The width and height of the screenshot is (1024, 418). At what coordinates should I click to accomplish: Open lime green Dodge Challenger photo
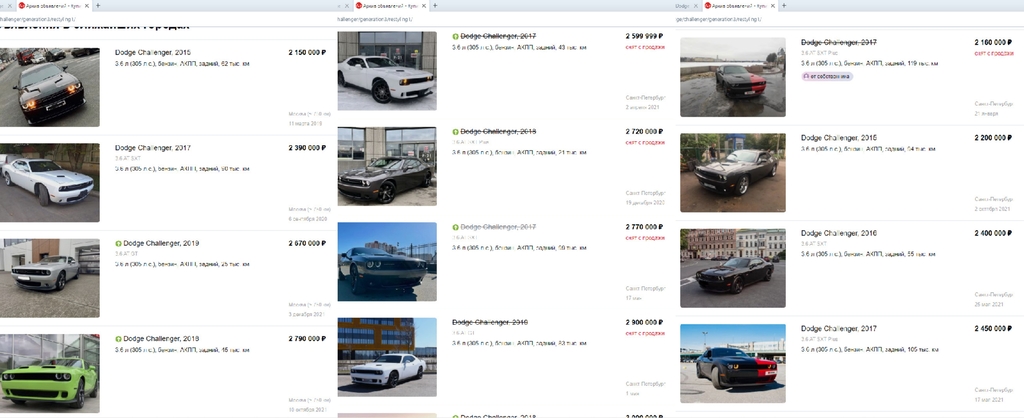click(50, 374)
